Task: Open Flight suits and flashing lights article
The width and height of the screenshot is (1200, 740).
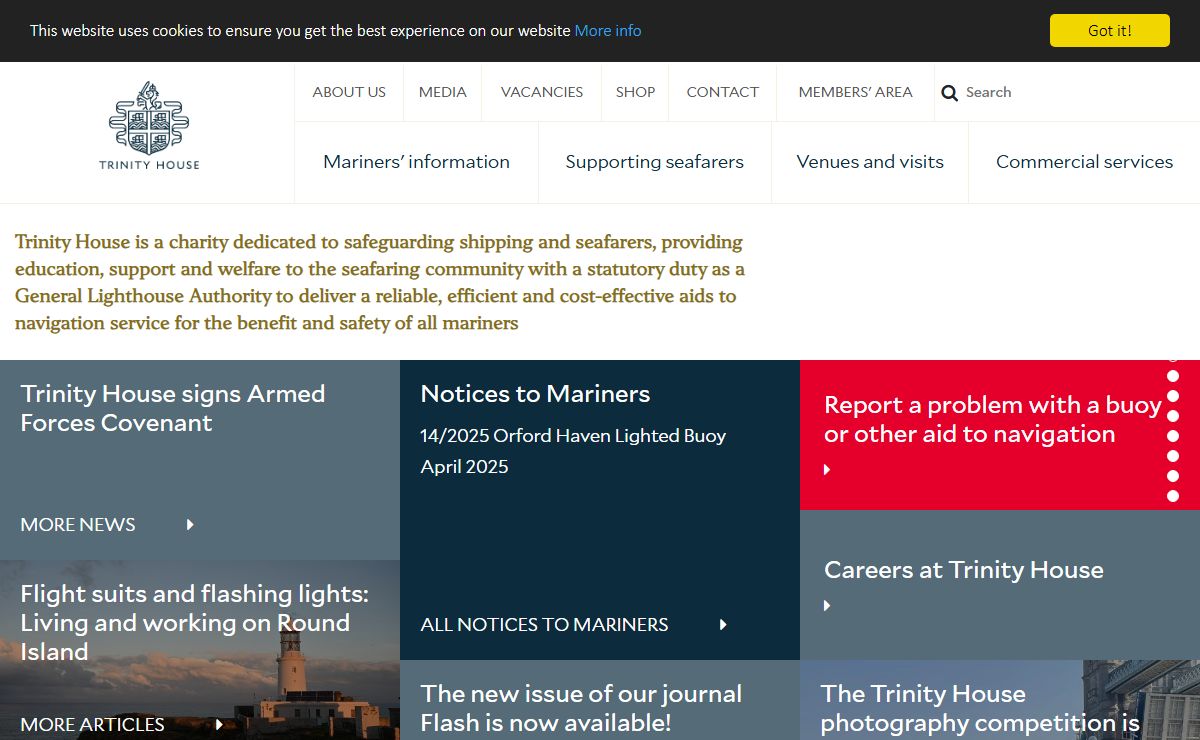Action: (195, 623)
